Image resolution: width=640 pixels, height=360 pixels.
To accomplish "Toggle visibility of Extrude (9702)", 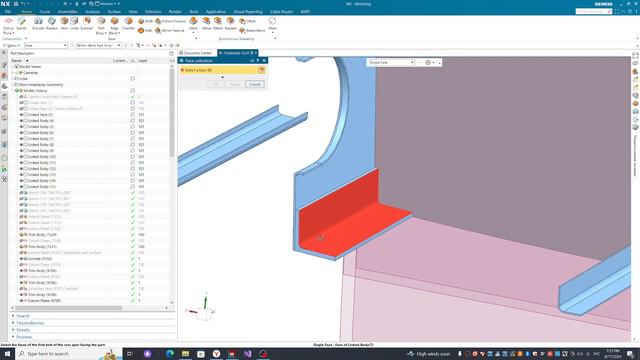I will tap(21, 259).
